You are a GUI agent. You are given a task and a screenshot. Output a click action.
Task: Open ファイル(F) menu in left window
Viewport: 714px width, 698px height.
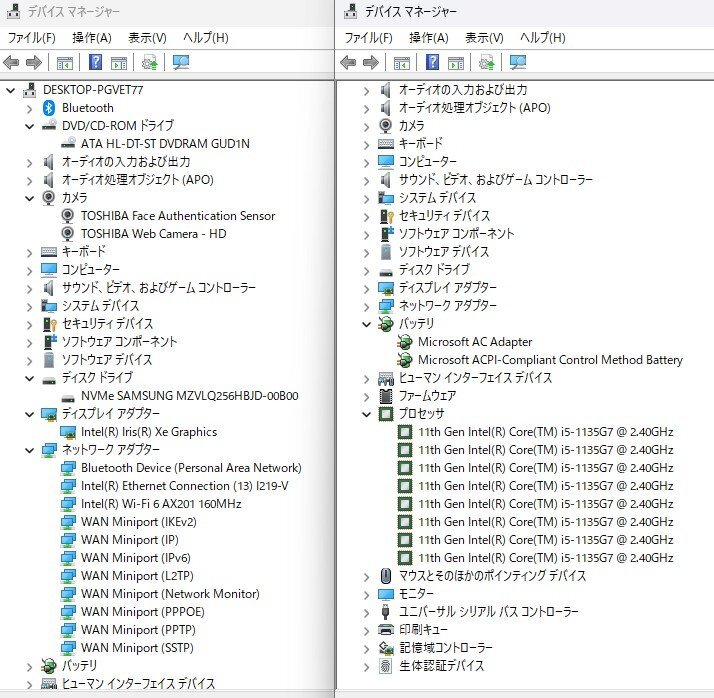pyautogui.click(x=31, y=38)
